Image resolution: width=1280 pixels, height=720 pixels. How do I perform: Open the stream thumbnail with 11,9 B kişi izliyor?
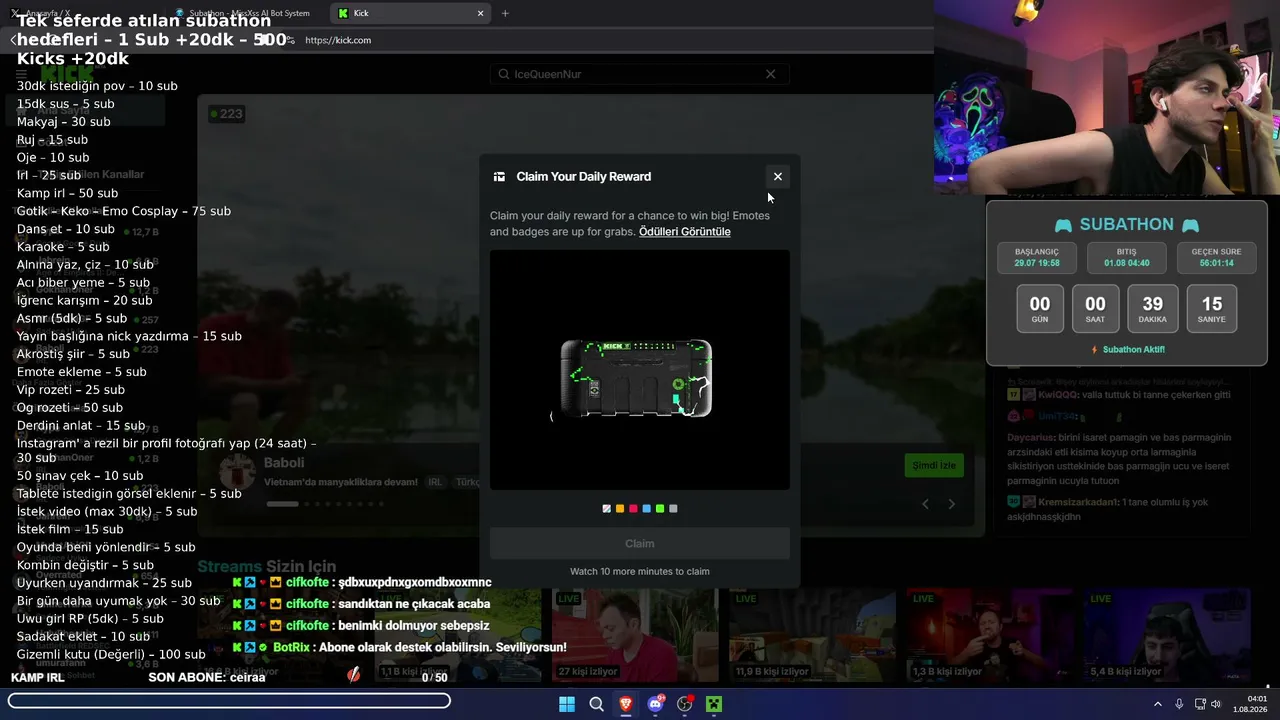click(812, 635)
